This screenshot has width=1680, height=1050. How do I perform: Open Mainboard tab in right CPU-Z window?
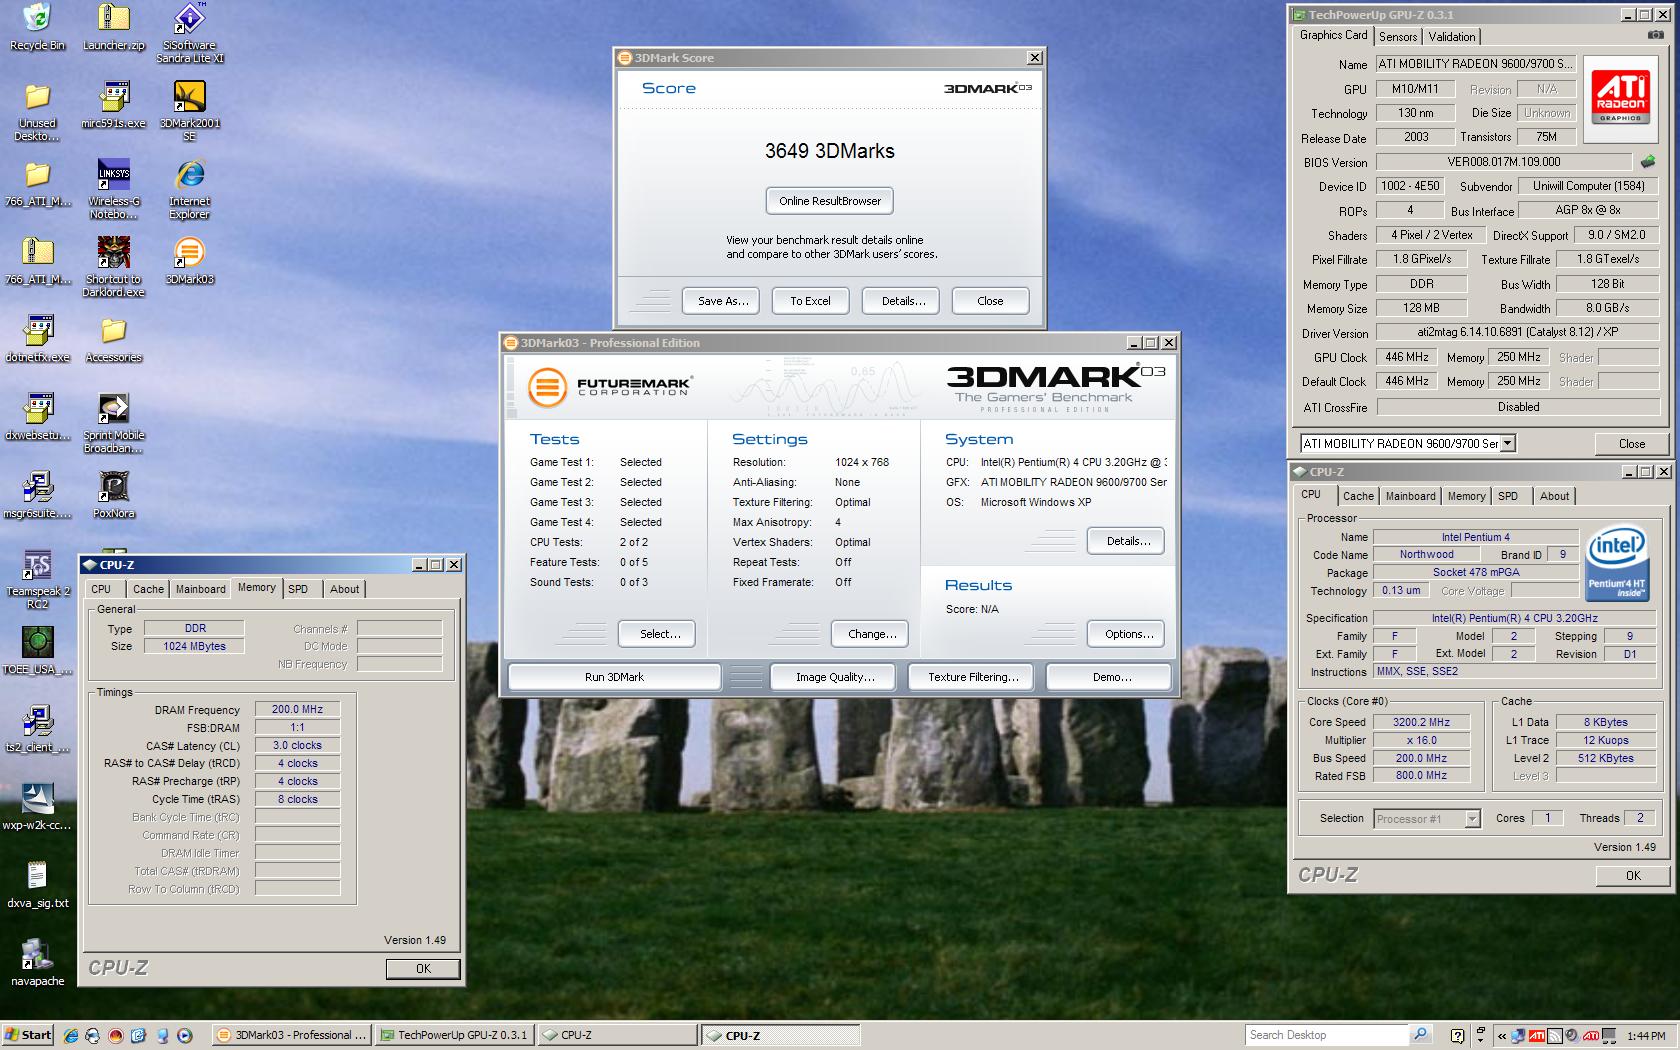point(1410,496)
